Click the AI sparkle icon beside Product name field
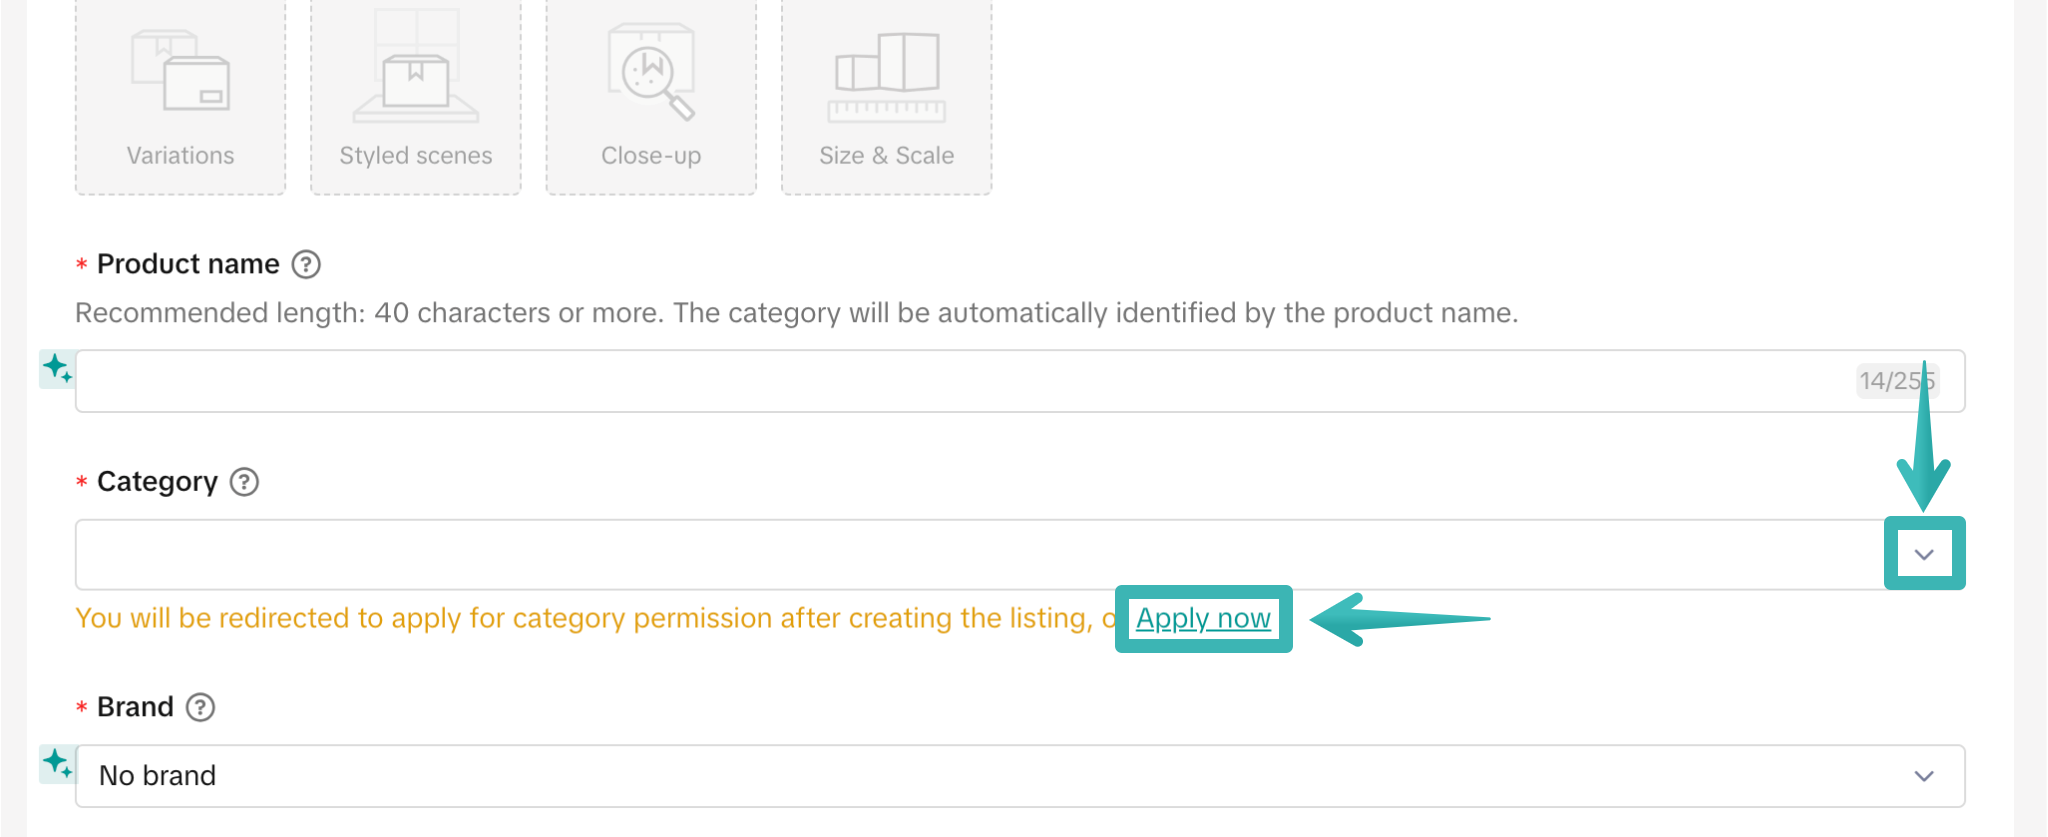The image size is (2048, 837). (56, 370)
